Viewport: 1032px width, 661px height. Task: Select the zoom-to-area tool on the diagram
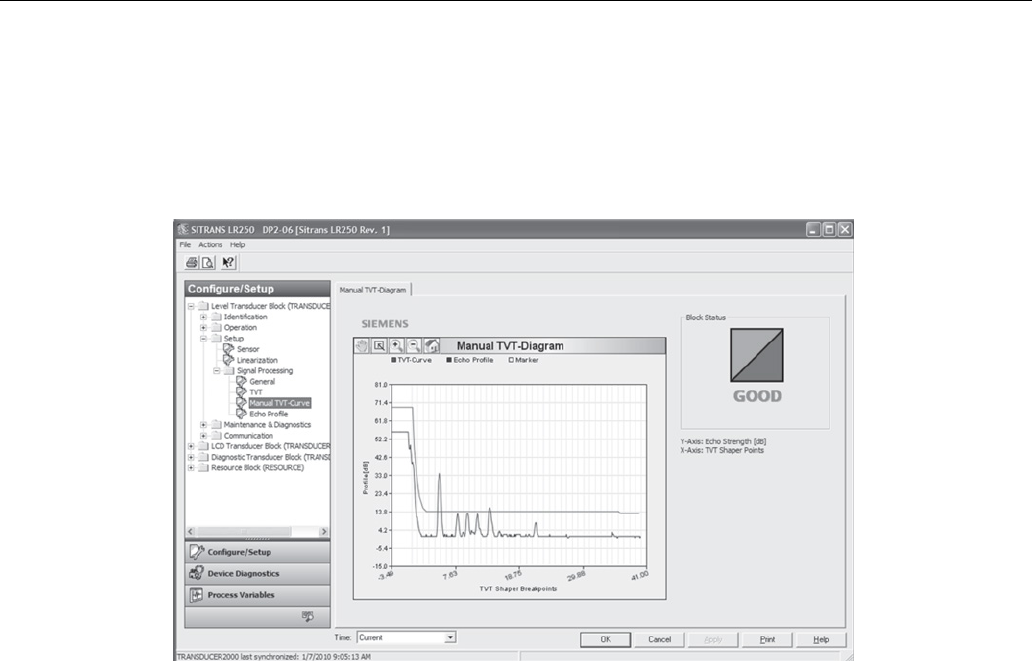tap(379, 346)
